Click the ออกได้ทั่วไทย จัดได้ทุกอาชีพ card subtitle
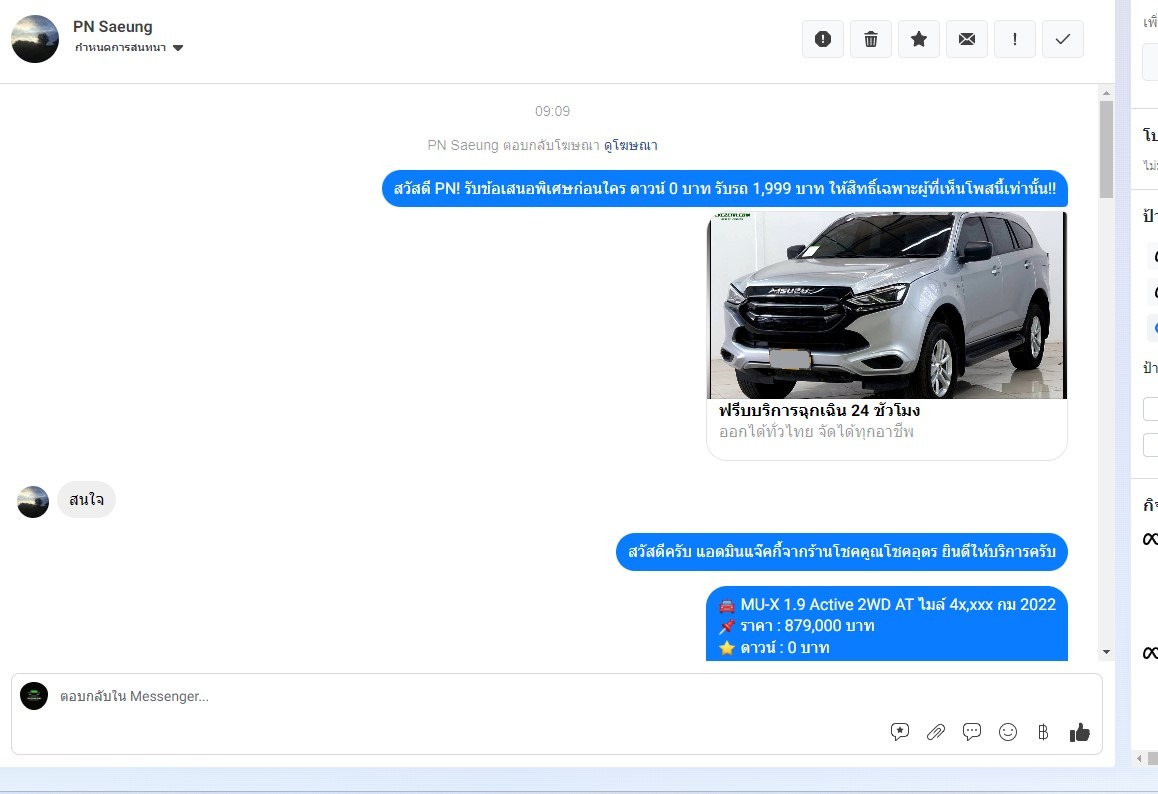Screen dimensions: 1158x794 pos(816,432)
